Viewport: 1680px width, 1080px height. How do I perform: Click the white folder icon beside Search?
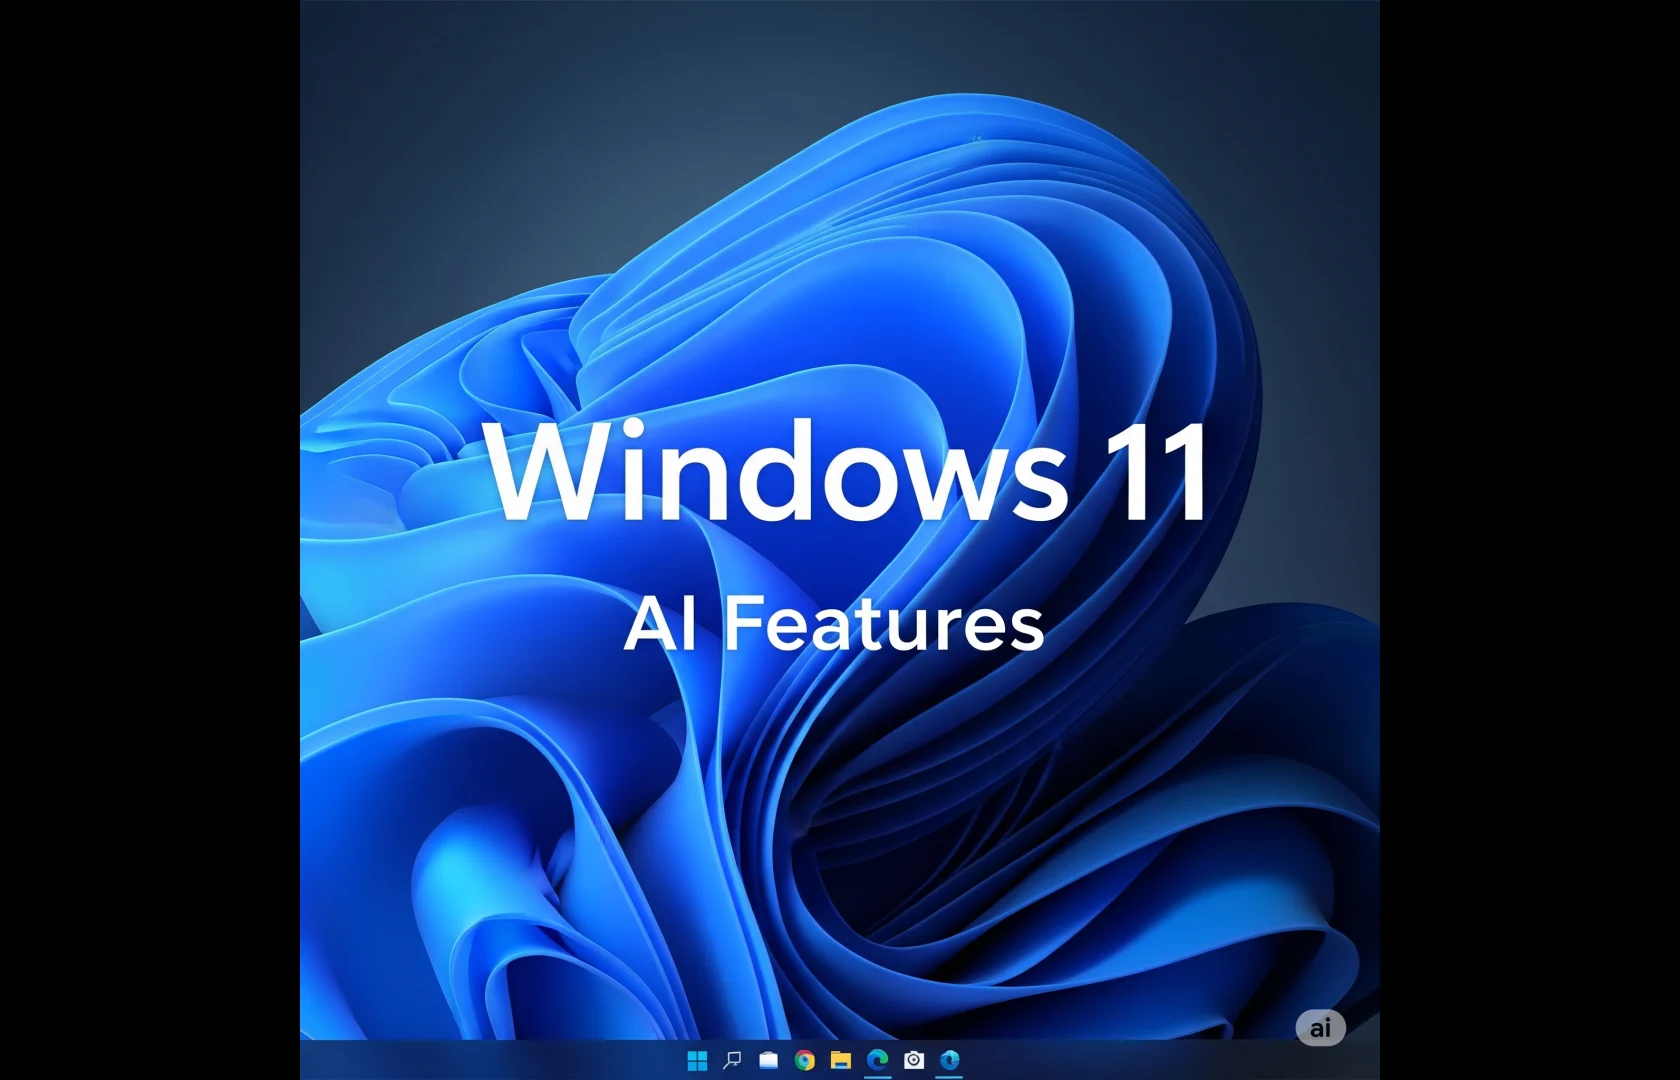coord(768,1060)
